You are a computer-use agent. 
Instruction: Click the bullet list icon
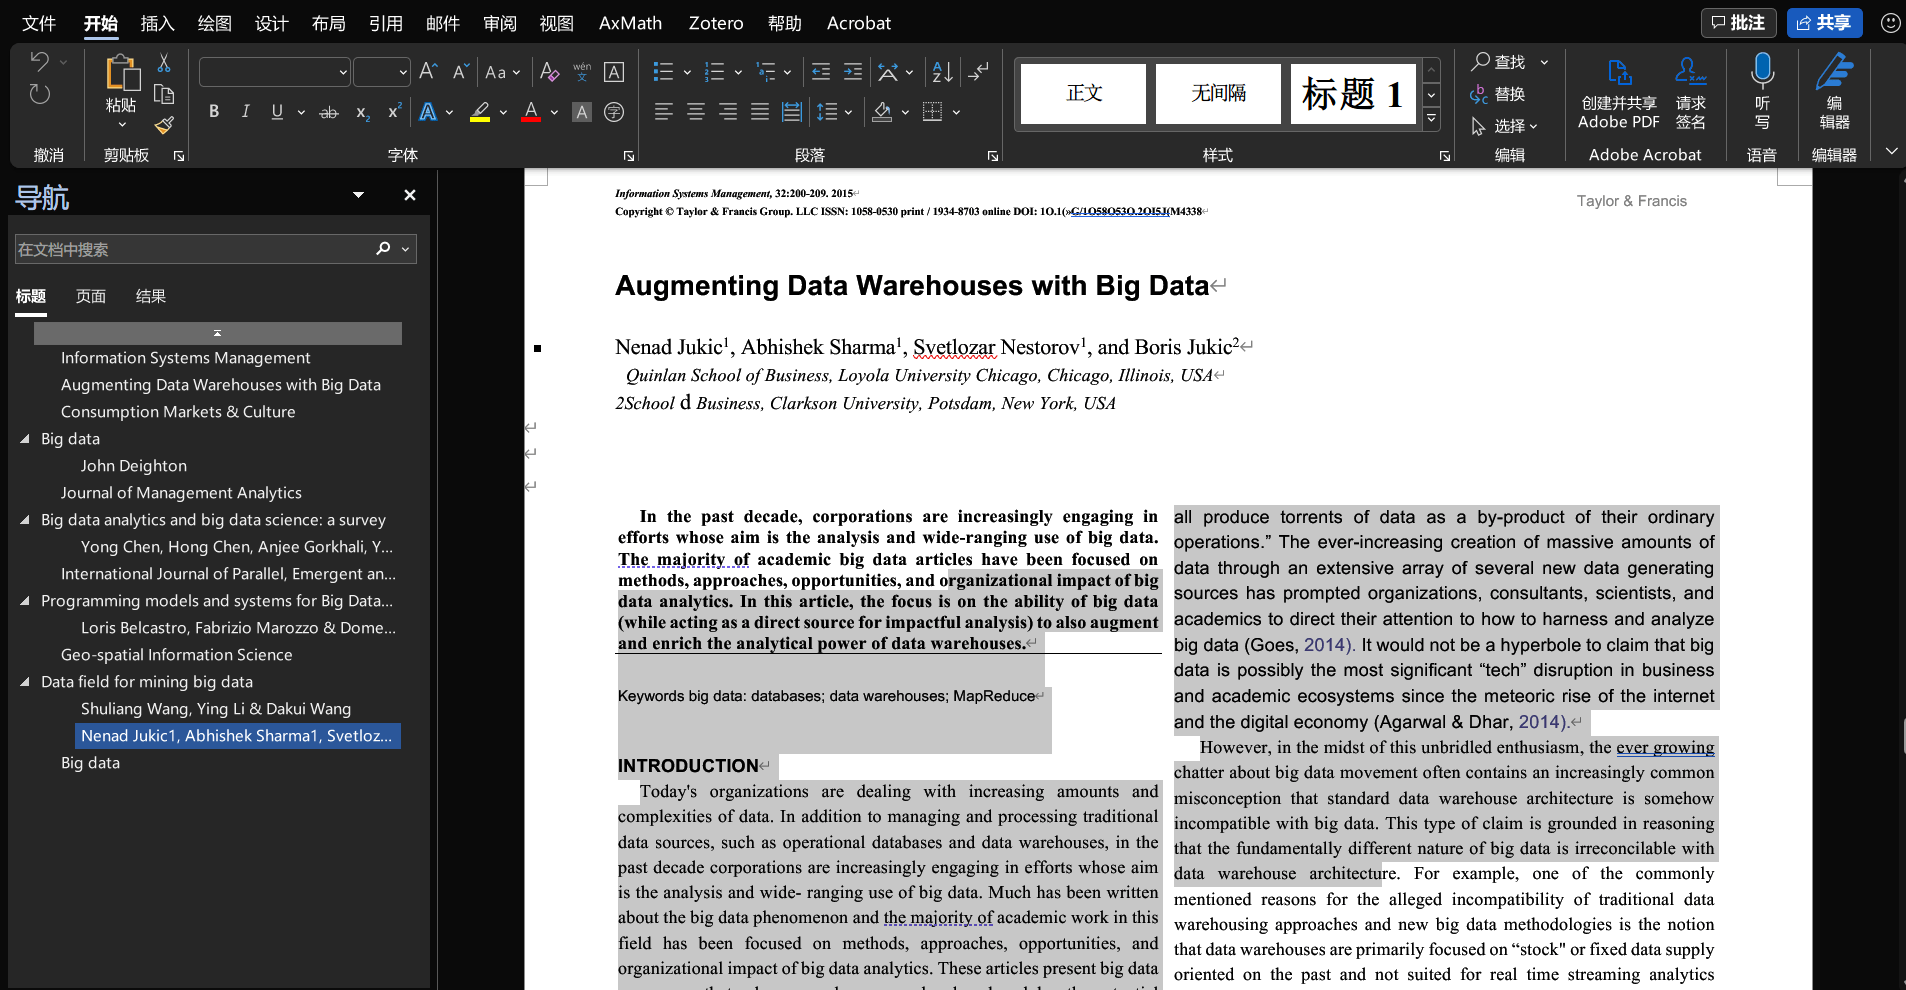(663, 72)
